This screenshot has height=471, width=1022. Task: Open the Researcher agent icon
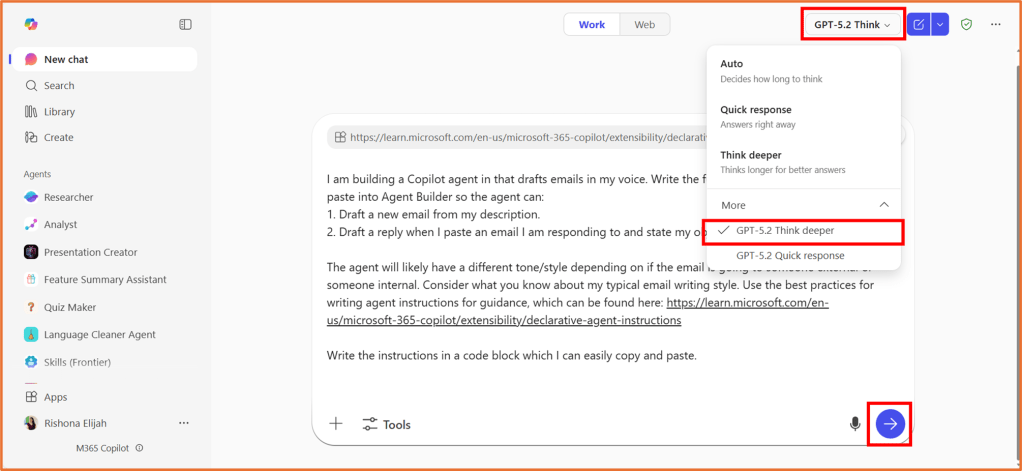[x=31, y=197]
